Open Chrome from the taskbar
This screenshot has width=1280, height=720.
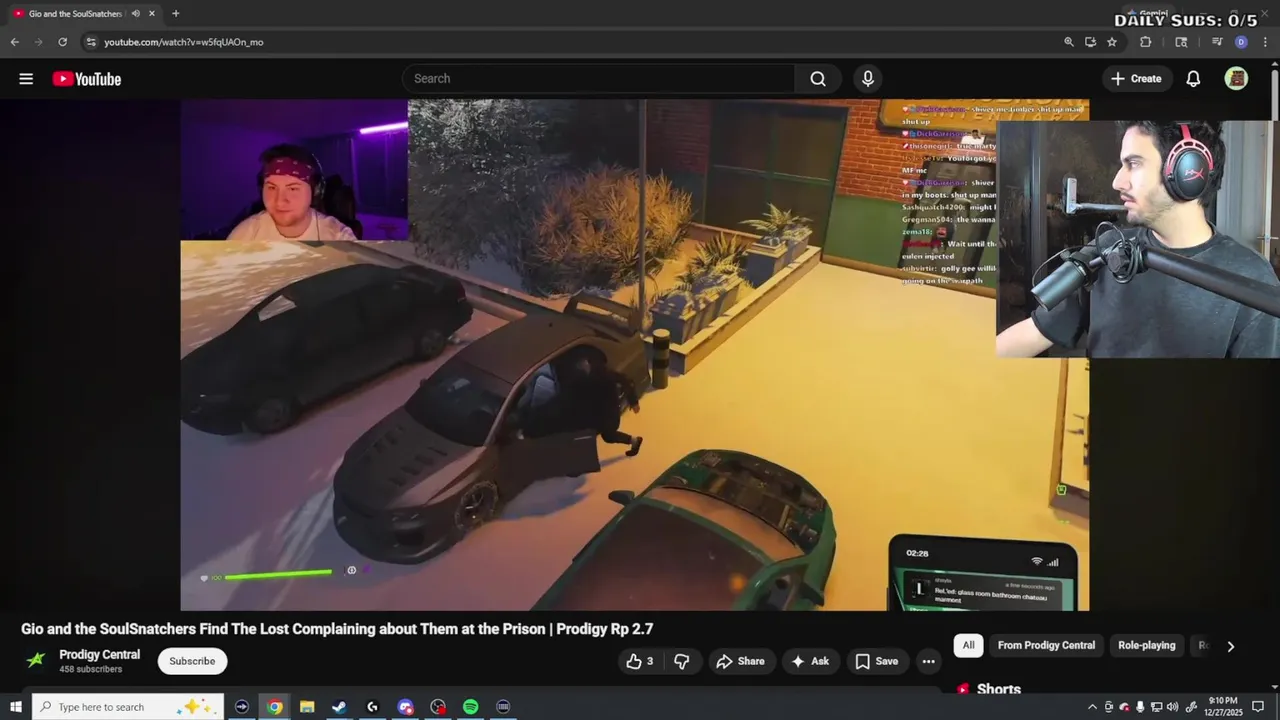pyautogui.click(x=274, y=707)
